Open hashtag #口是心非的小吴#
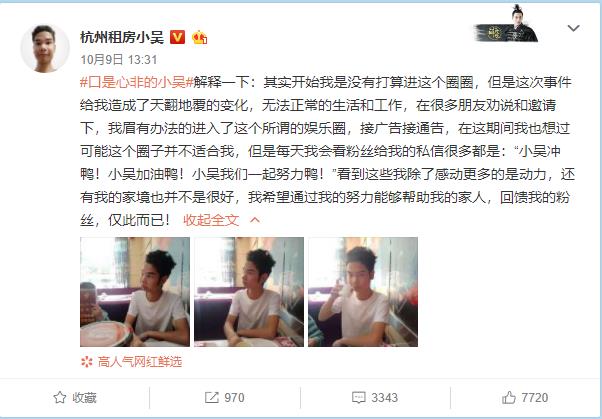 [136, 82]
